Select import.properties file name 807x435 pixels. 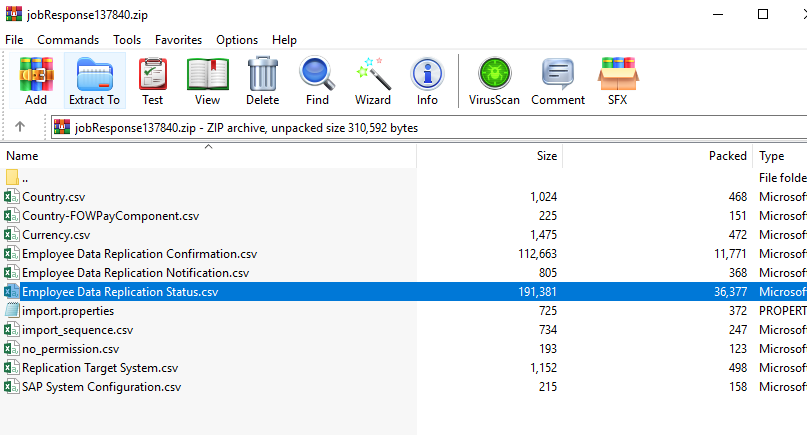68,310
